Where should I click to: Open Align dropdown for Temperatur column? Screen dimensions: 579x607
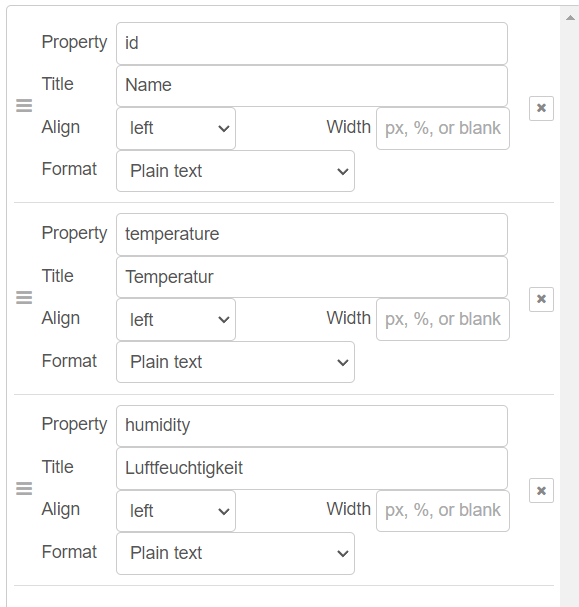click(x=176, y=319)
